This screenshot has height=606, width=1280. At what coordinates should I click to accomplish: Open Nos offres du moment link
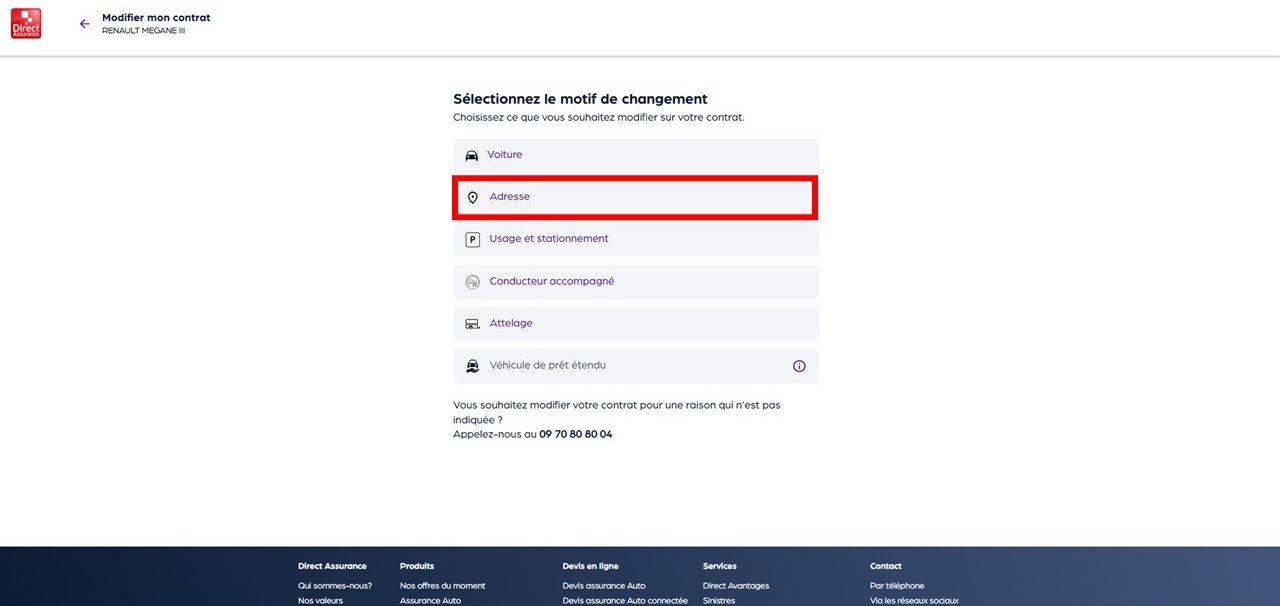point(442,586)
